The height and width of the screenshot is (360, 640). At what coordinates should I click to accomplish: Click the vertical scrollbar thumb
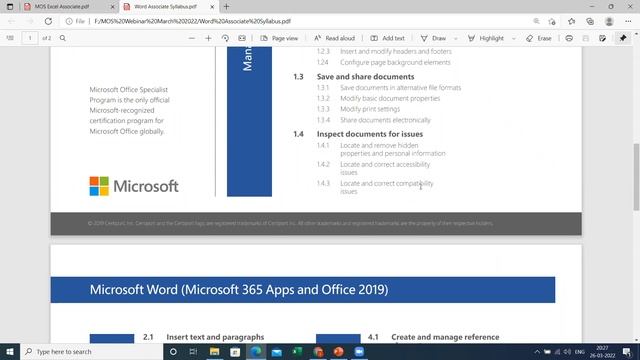point(636,177)
